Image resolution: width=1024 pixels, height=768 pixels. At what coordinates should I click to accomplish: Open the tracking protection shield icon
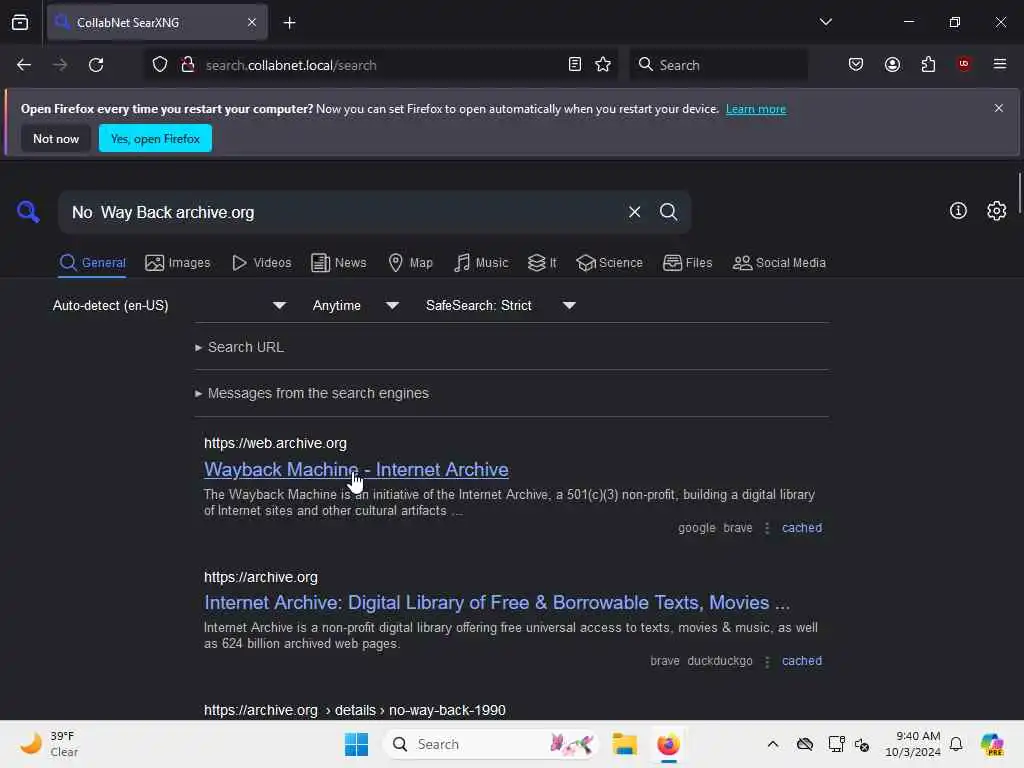click(x=160, y=65)
